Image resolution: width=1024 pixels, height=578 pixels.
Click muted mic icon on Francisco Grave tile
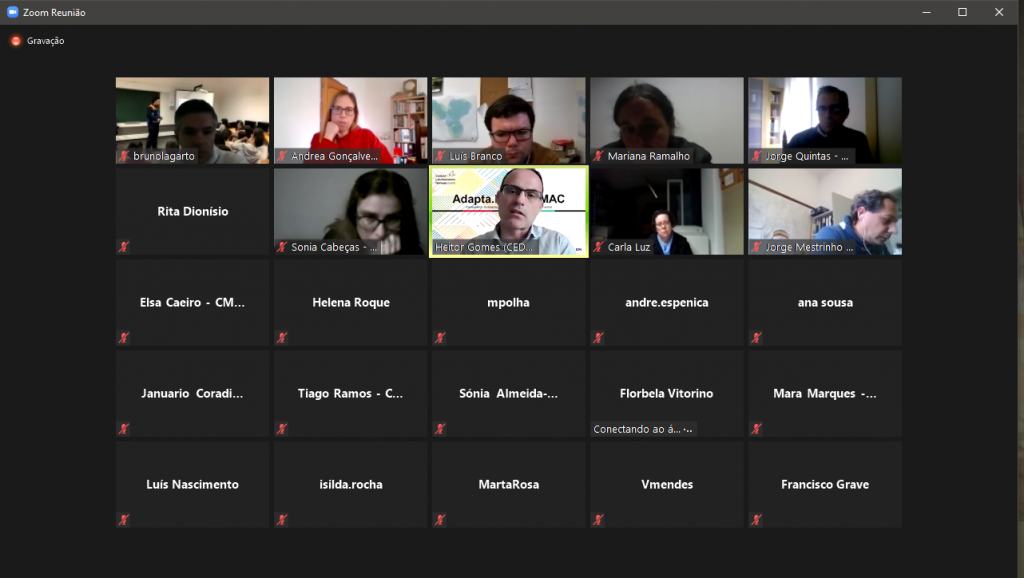(x=756, y=520)
